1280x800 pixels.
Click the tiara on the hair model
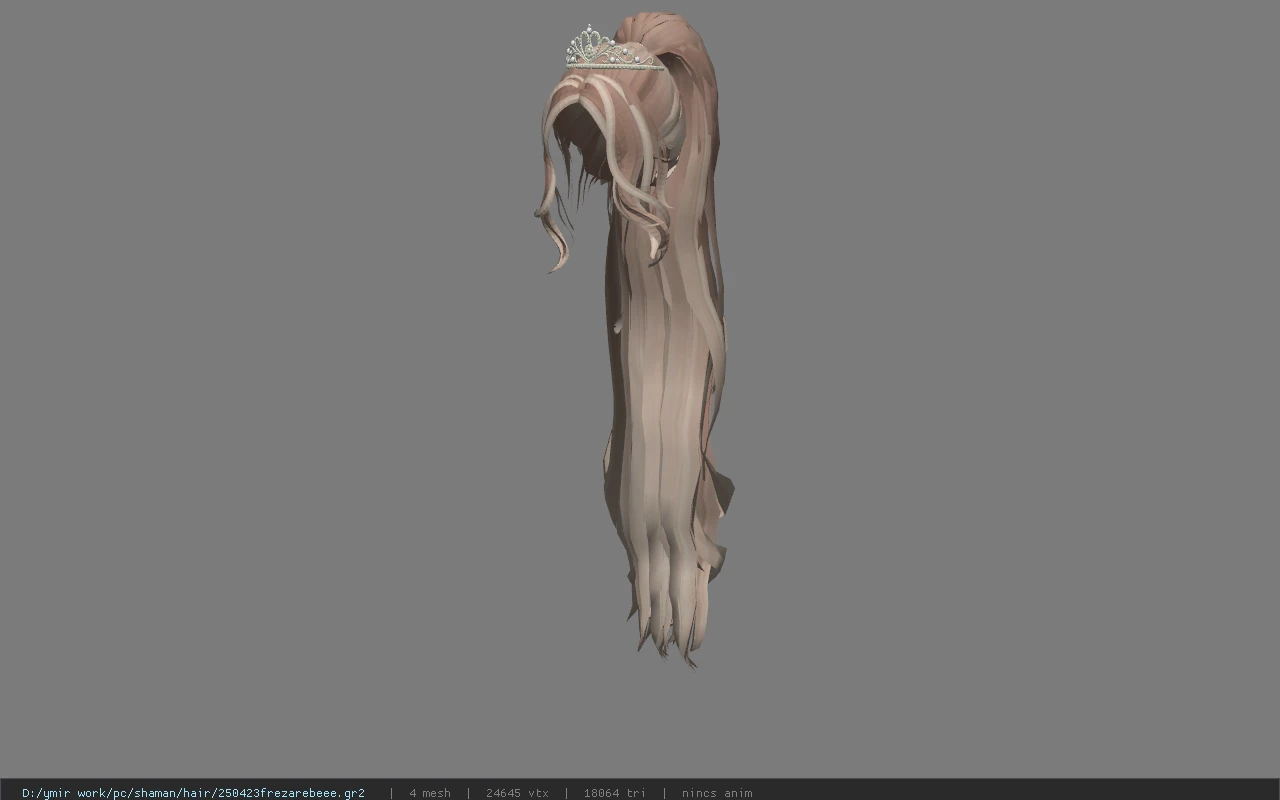(x=612, y=48)
